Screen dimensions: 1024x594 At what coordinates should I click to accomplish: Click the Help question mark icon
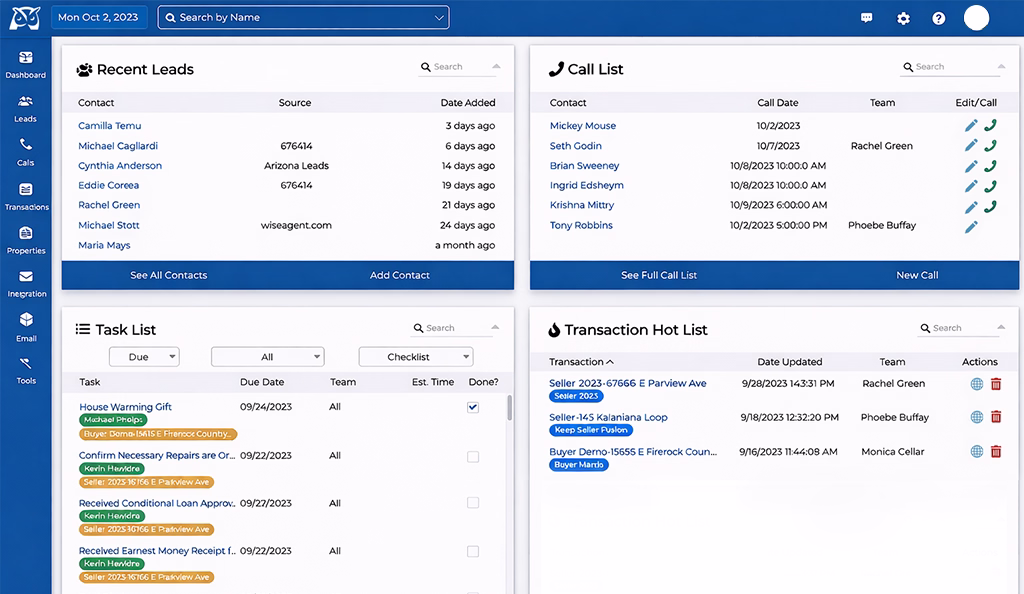pyautogui.click(x=938, y=18)
